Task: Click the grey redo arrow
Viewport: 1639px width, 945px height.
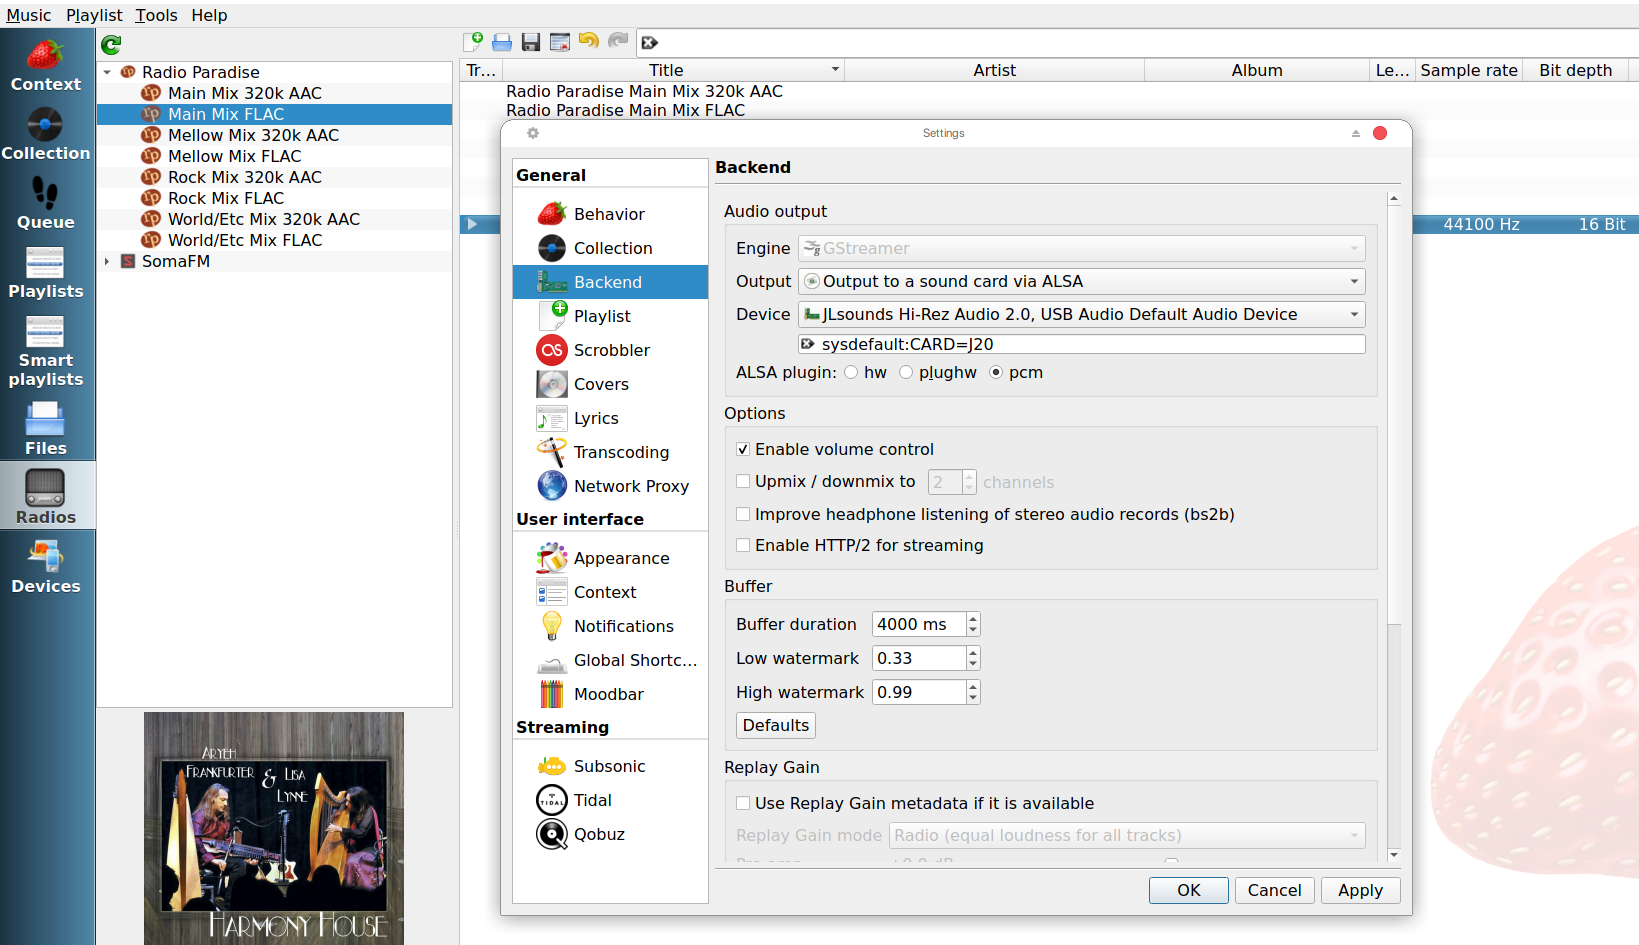Action: tap(618, 41)
